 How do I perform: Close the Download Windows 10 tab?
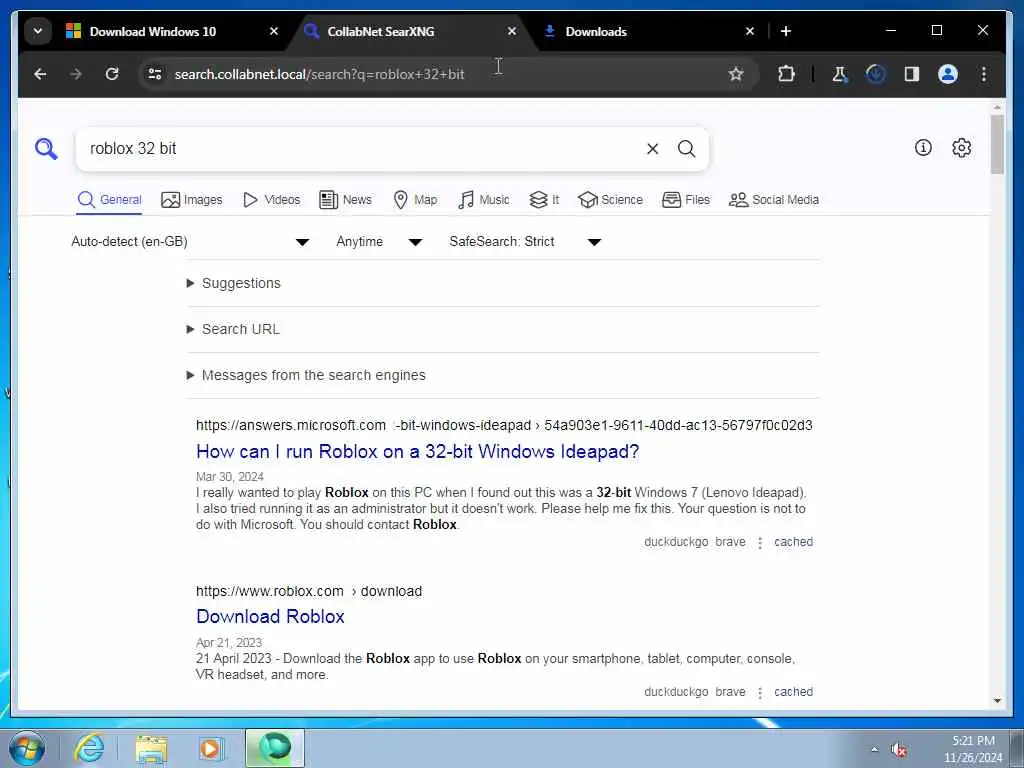click(x=274, y=31)
